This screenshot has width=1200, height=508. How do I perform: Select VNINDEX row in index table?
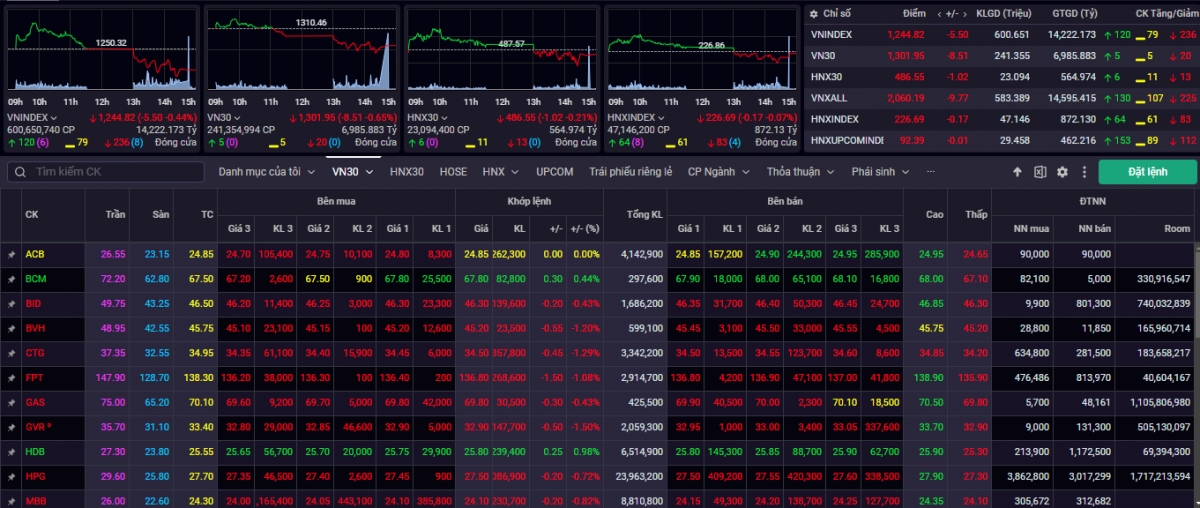(x=1002, y=35)
